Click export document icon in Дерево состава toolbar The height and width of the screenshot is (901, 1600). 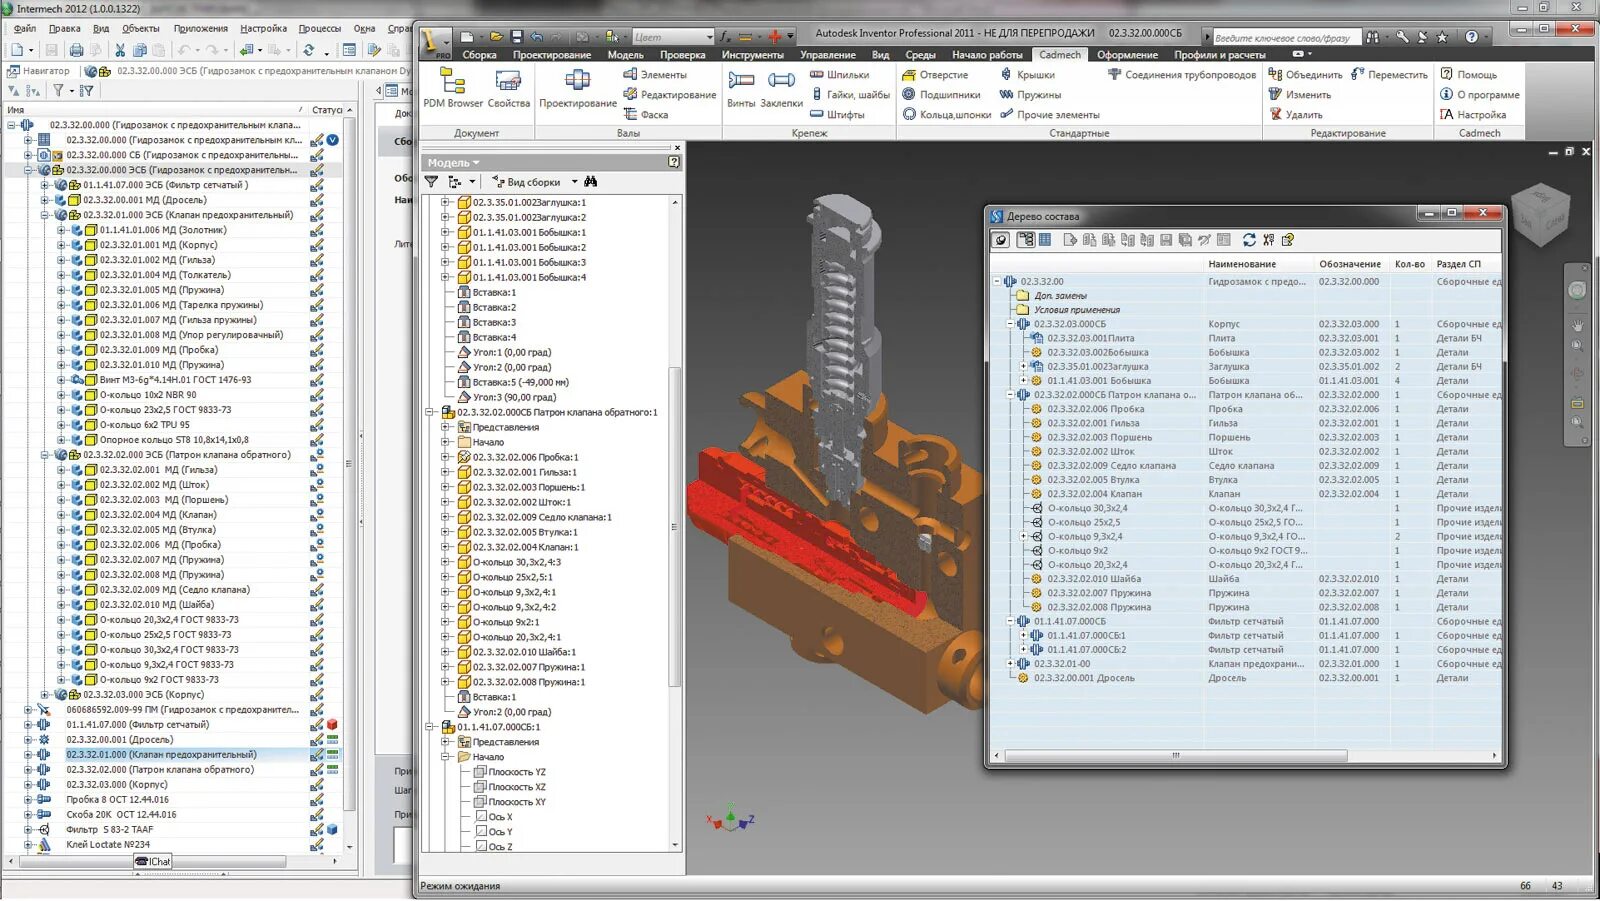(1070, 240)
